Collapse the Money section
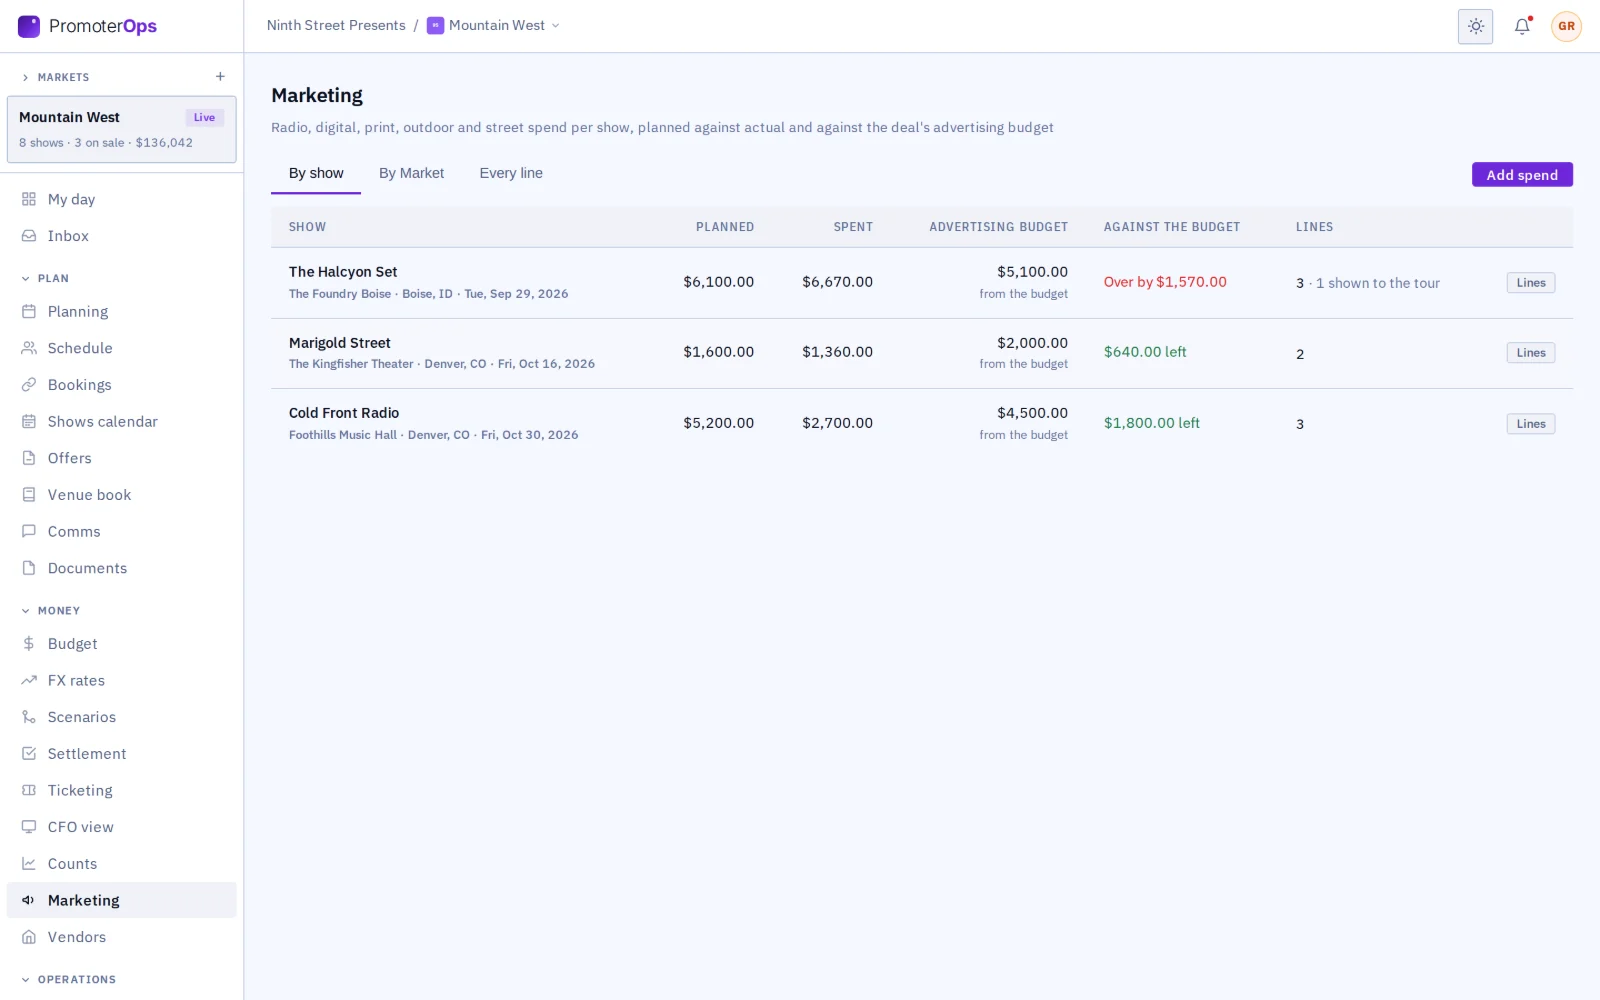Viewport: 1600px width, 1000px height. click(x=25, y=611)
